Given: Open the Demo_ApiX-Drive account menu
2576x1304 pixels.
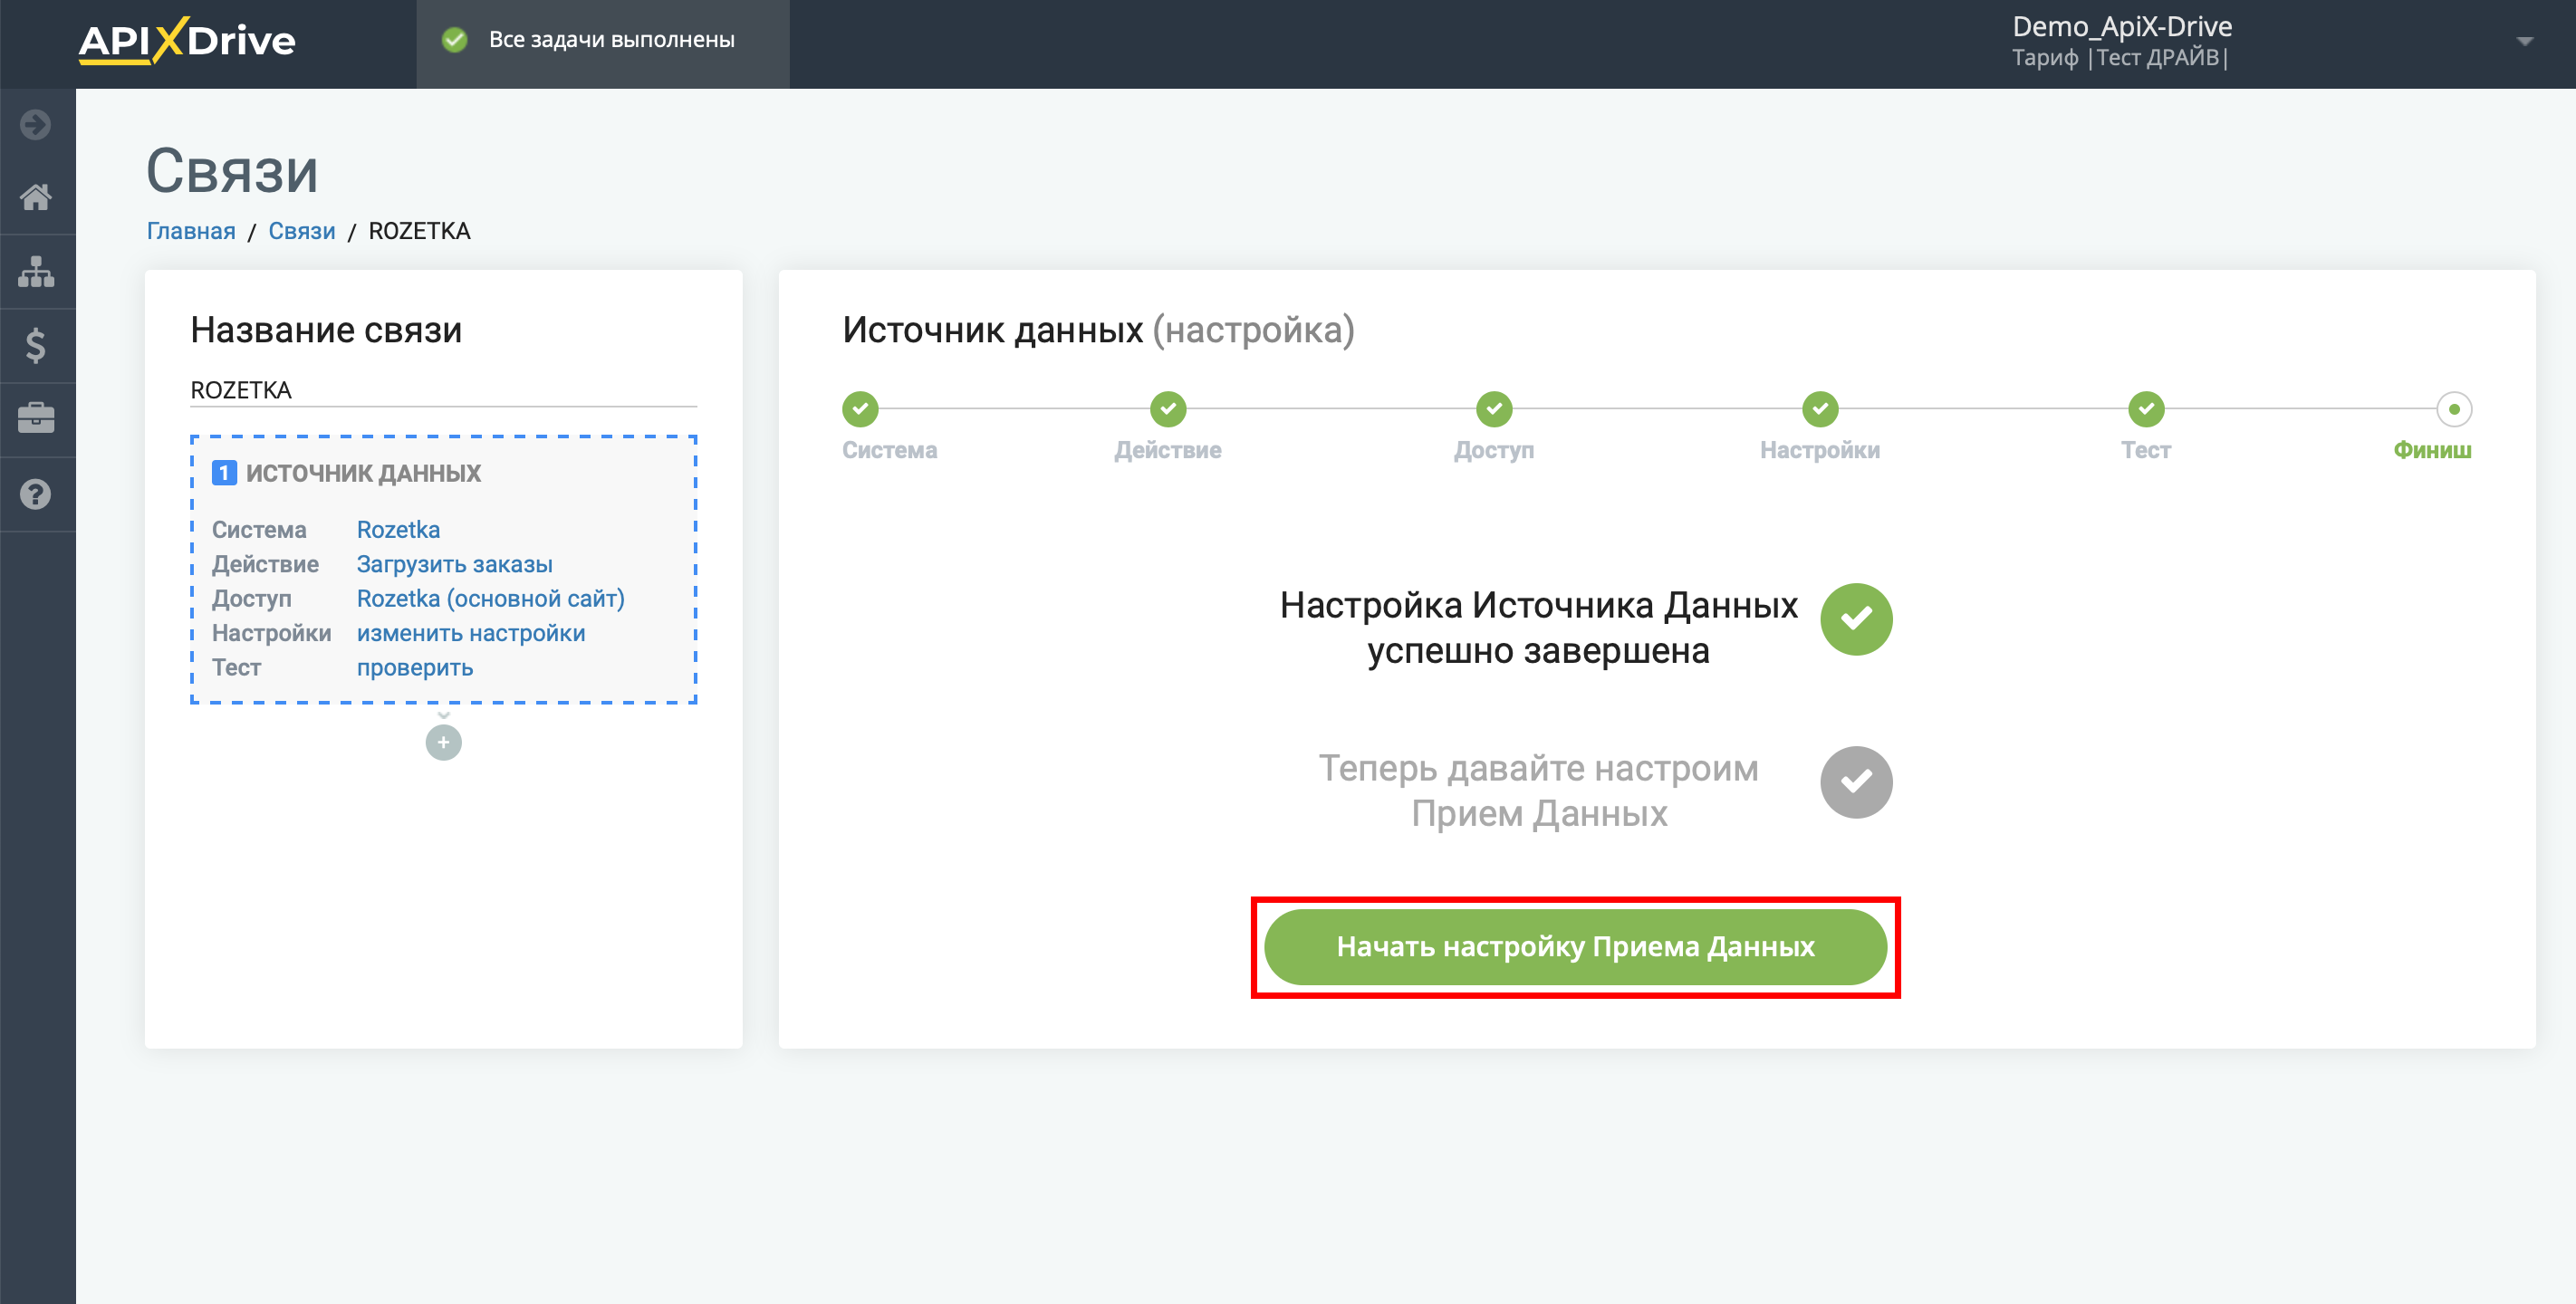Looking at the screenshot, I should pos(2122,27).
